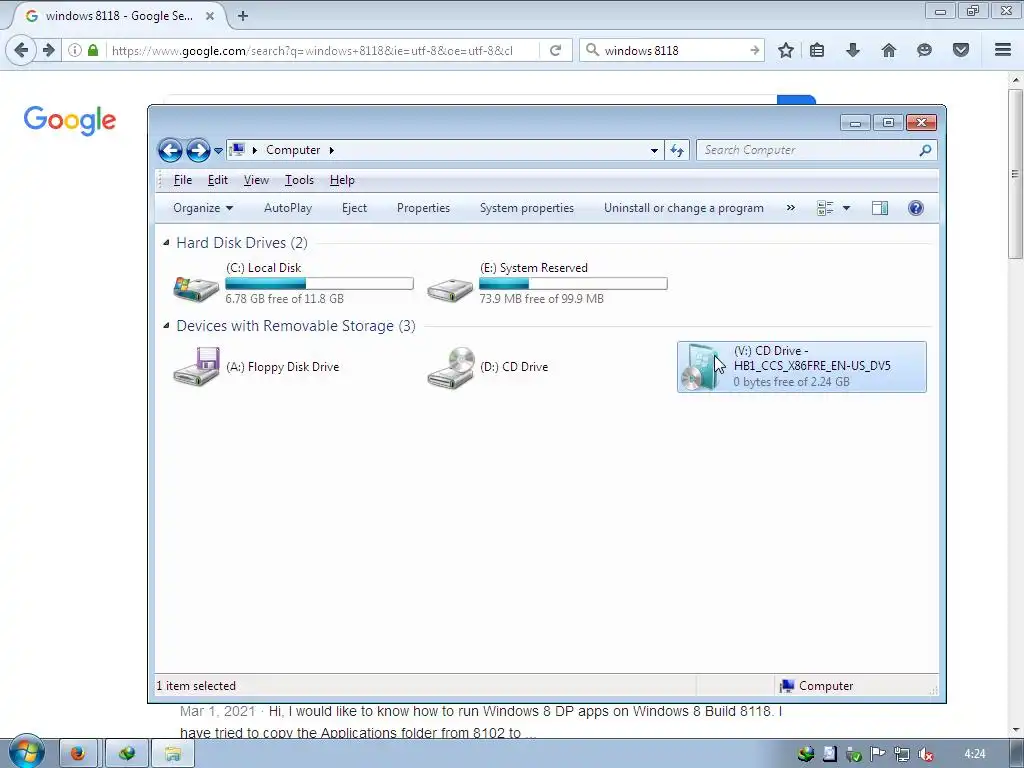Screen dimensions: 1024x768
Task: Expand the Computer breadcrumb arrow
Action: coord(332,150)
